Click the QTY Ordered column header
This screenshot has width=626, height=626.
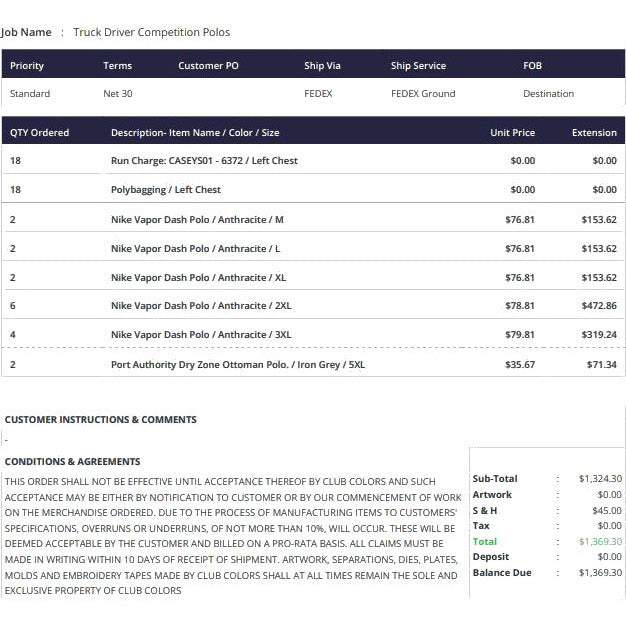[40, 133]
